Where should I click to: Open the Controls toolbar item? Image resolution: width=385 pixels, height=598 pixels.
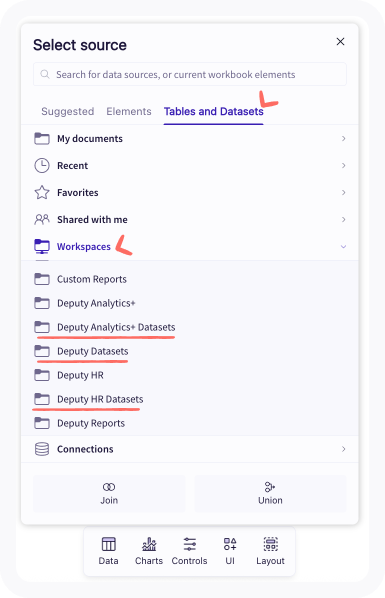189,551
